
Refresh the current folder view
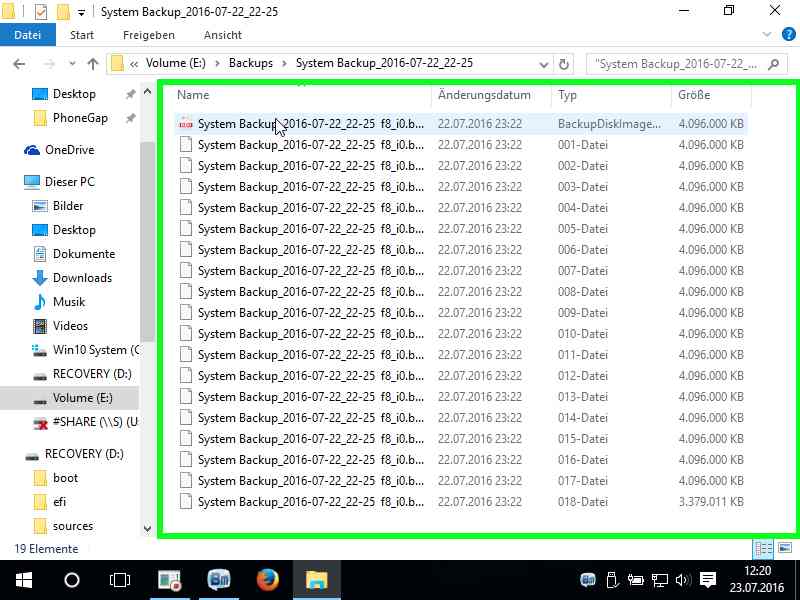pyautogui.click(x=564, y=64)
